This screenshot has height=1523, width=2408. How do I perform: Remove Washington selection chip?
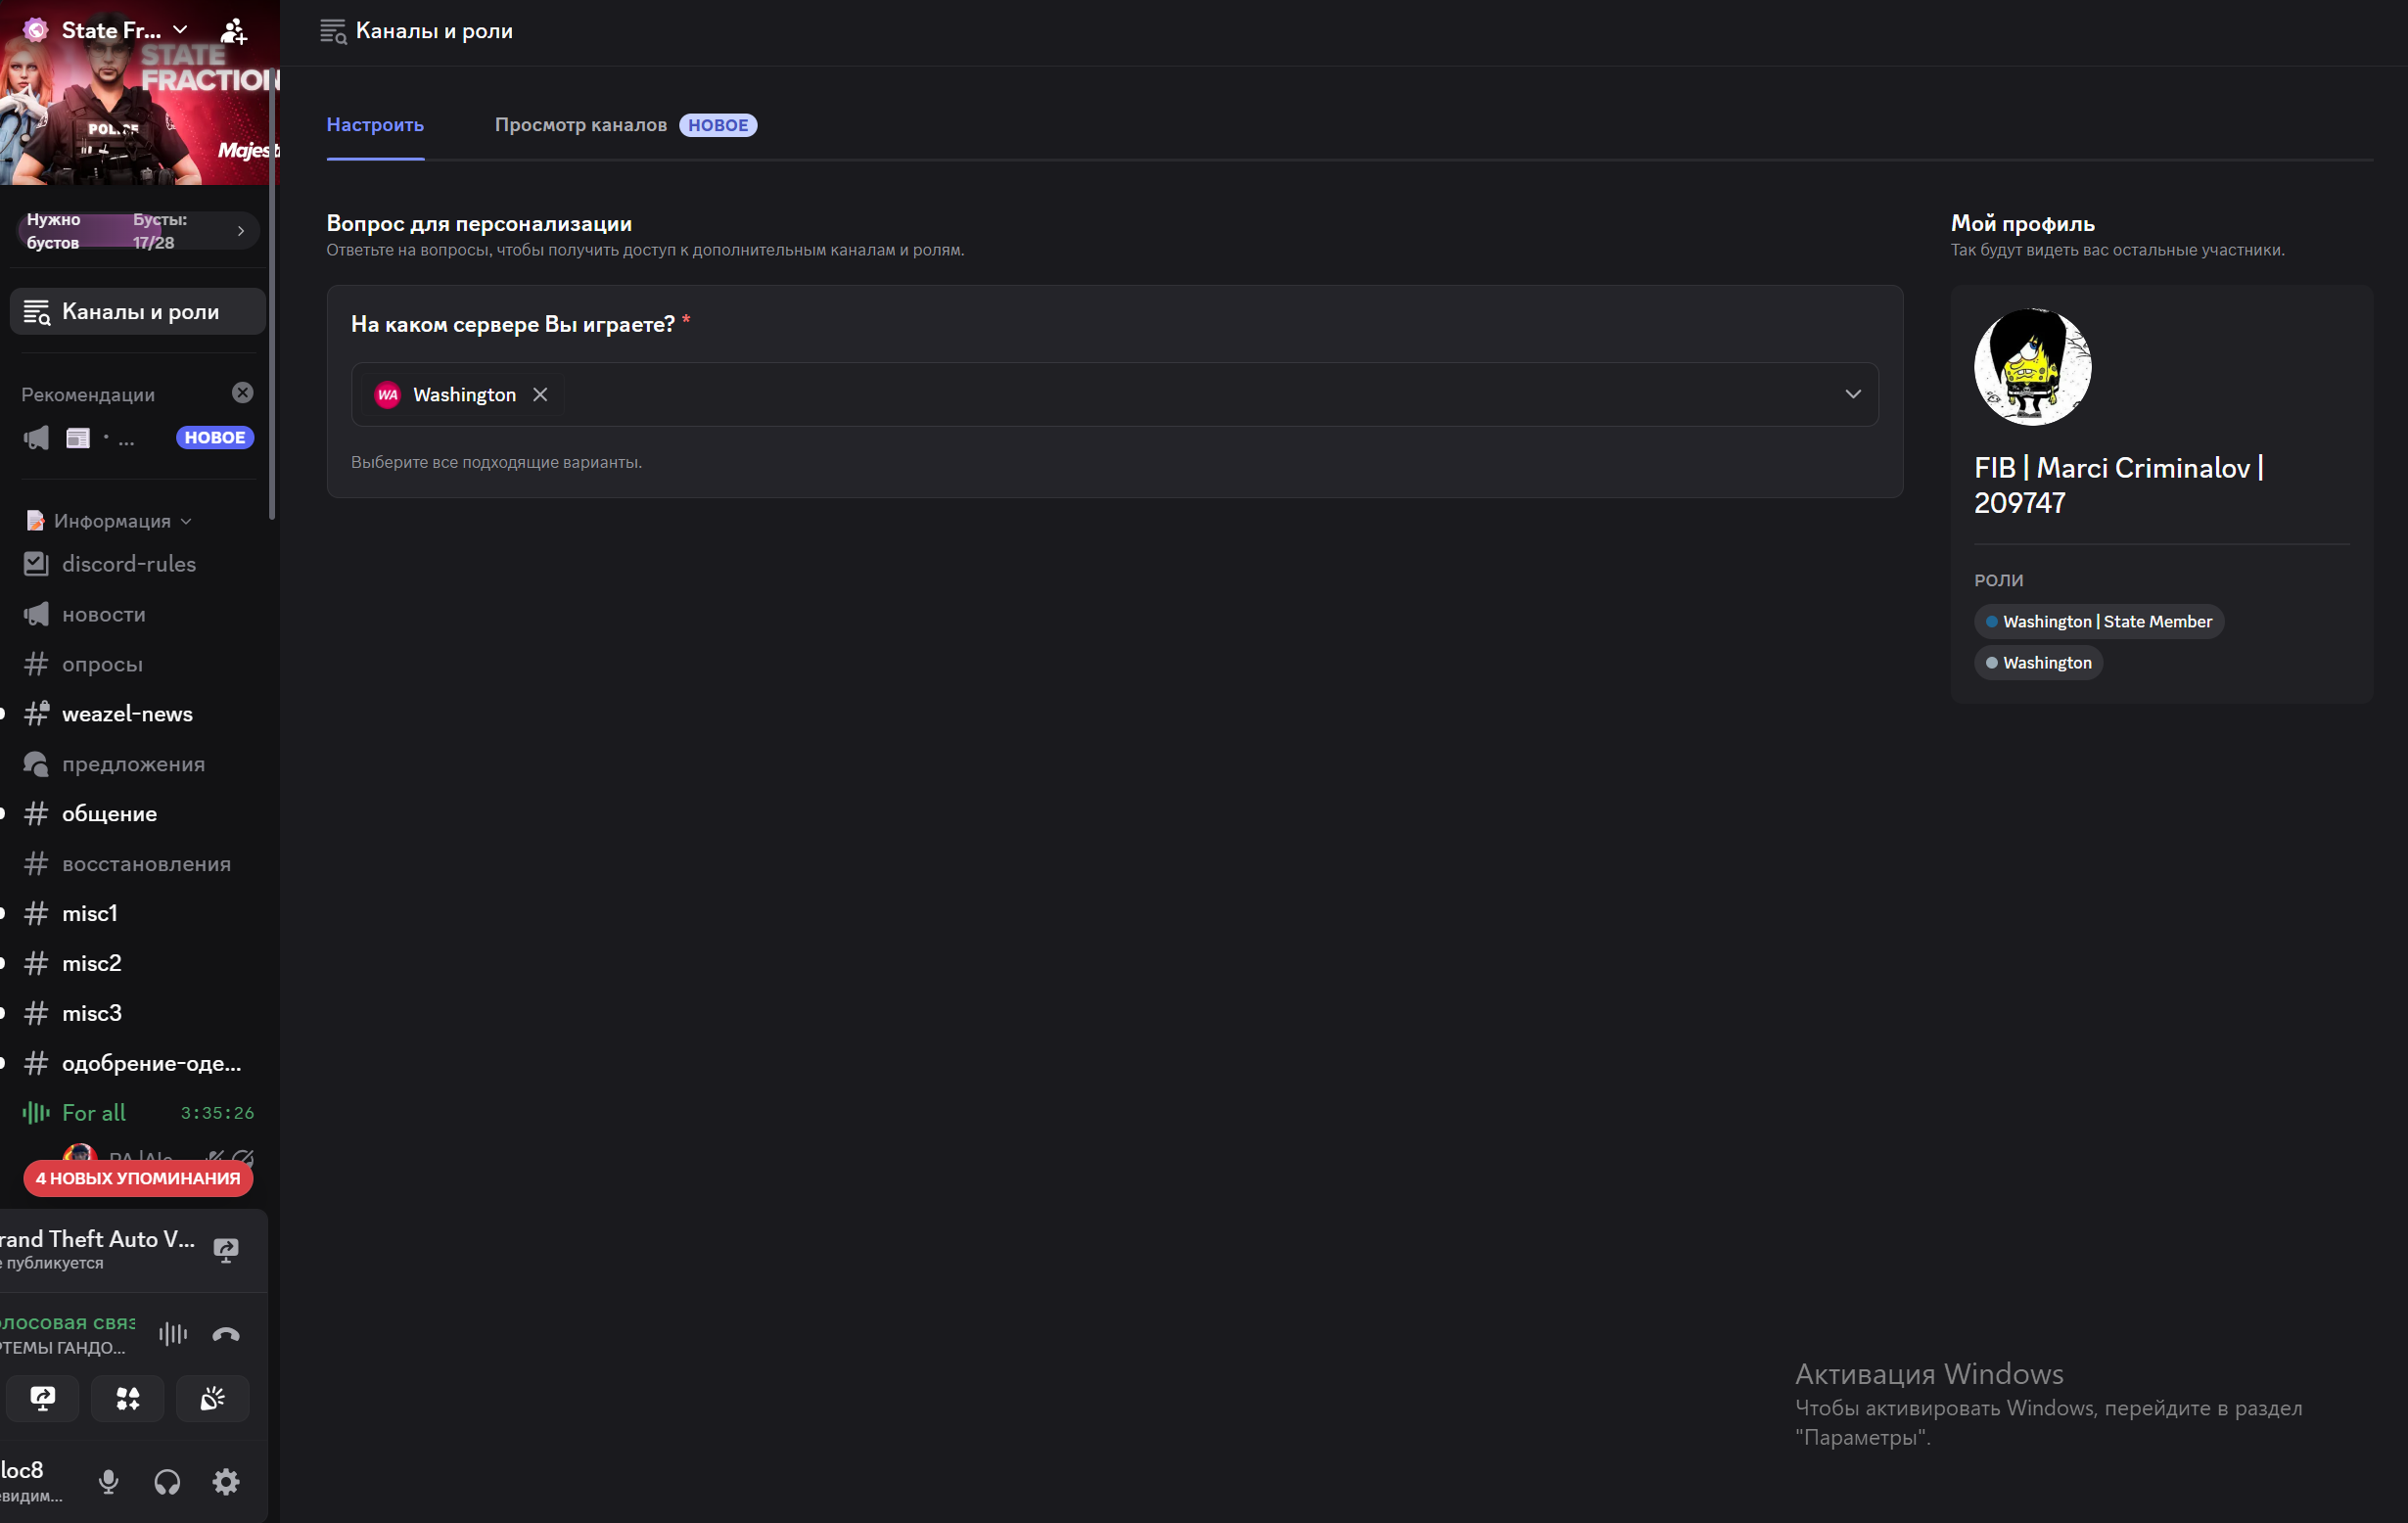pos(540,395)
